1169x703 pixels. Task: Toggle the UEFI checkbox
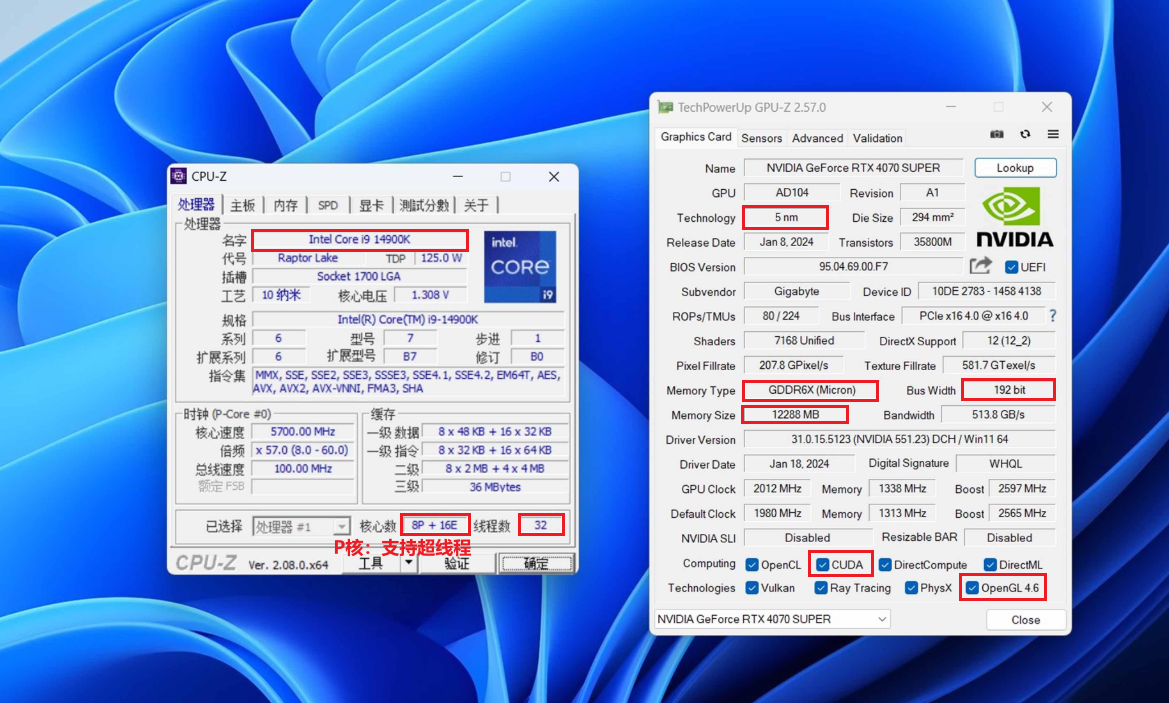click(x=1012, y=267)
